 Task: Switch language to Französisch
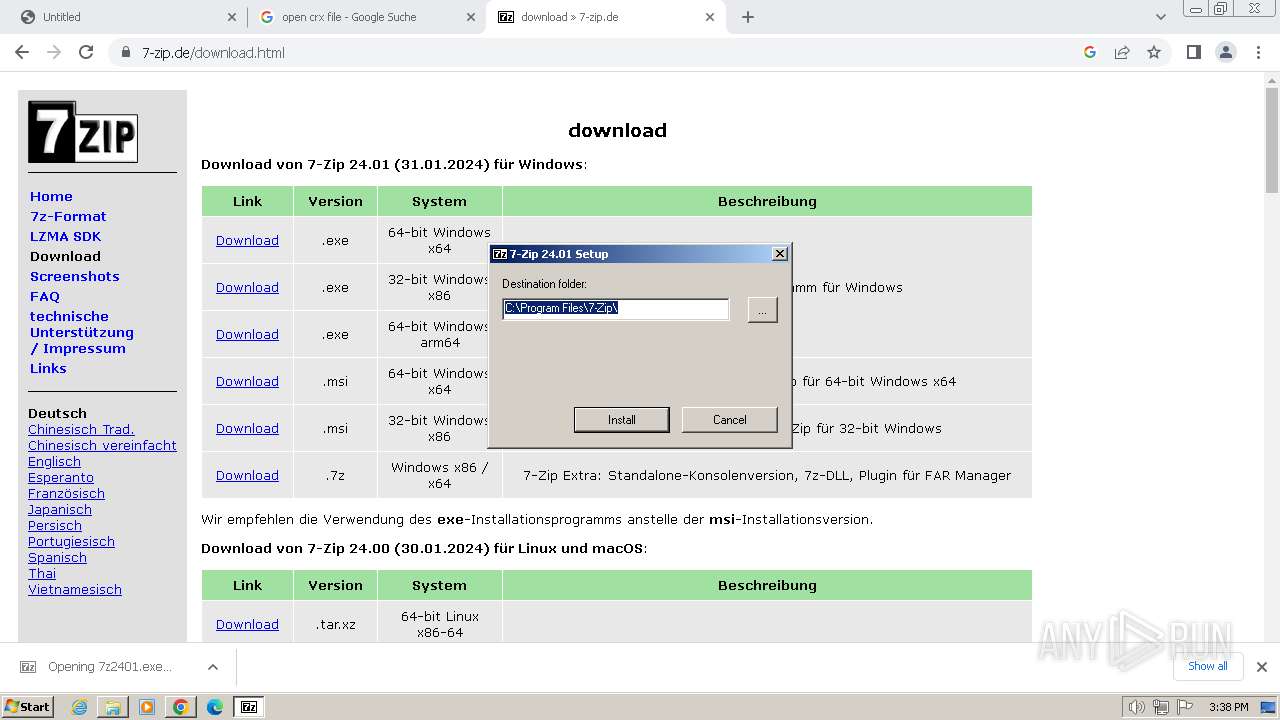tap(66, 493)
